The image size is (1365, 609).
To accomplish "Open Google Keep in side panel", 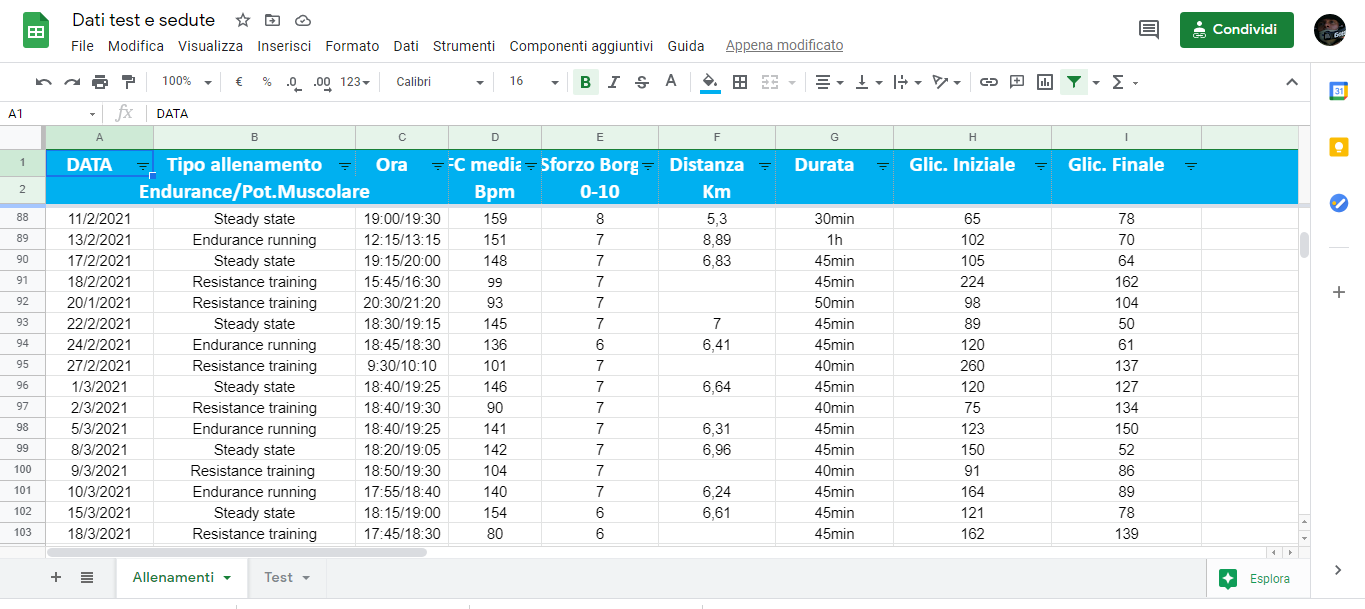I will 1338,147.
